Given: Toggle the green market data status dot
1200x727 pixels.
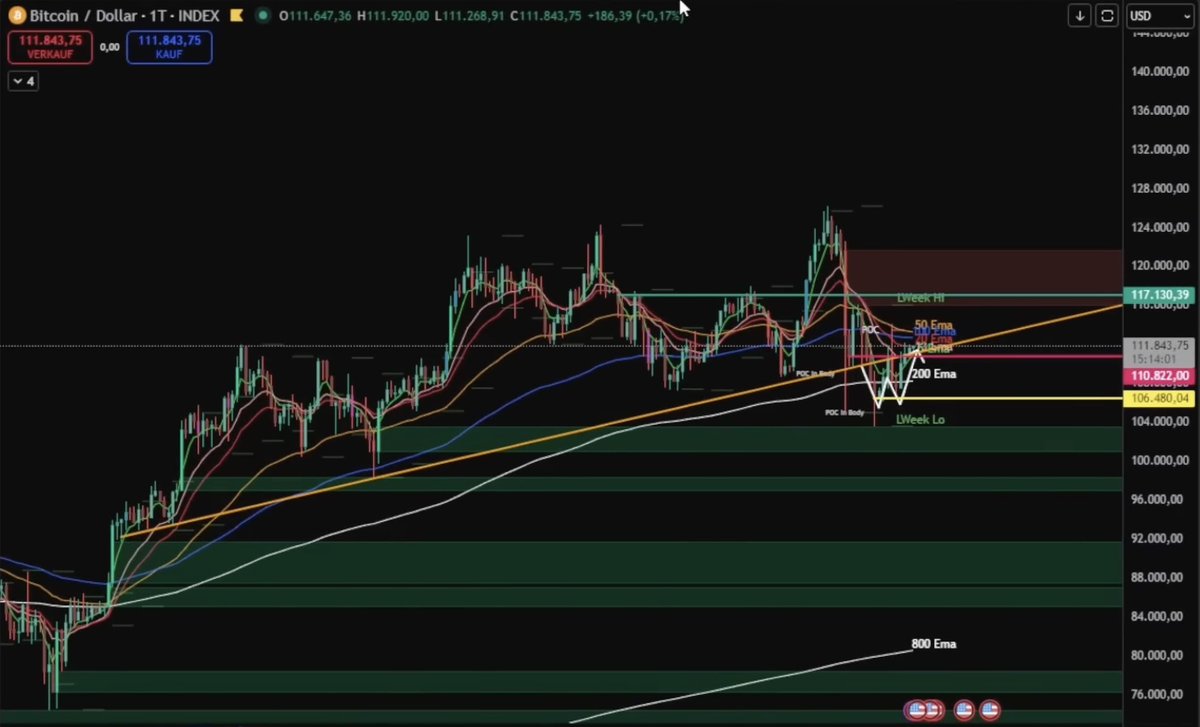Looking at the screenshot, I should coord(262,15).
